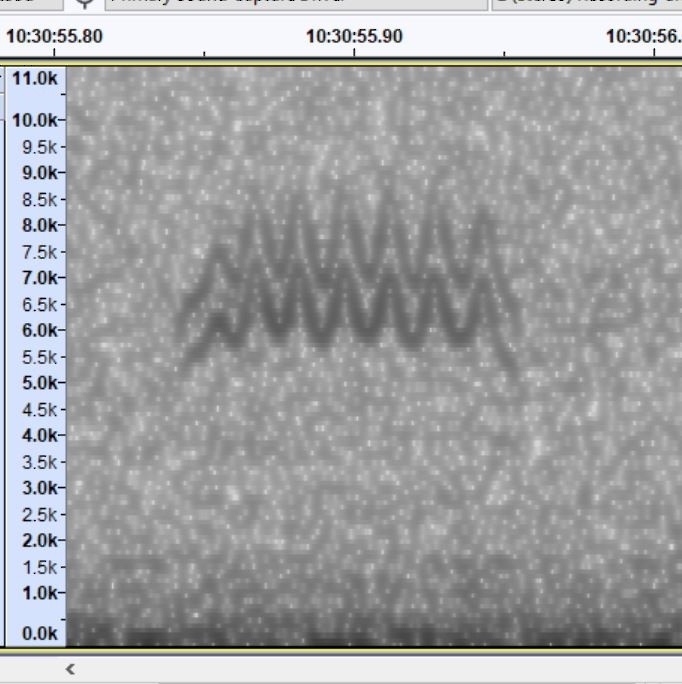682x684 pixels.
Task: Click timeline at the 10:30:55.90 mark
Action: [354, 37]
